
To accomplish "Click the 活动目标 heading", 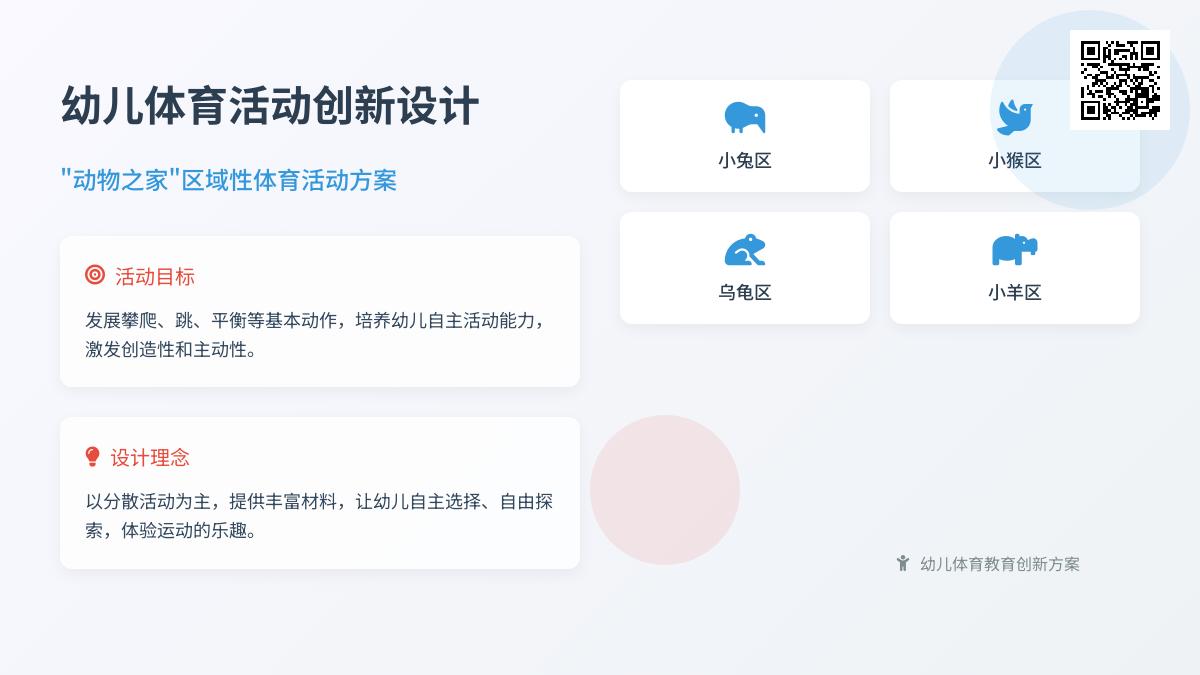I will click(155, 276).
